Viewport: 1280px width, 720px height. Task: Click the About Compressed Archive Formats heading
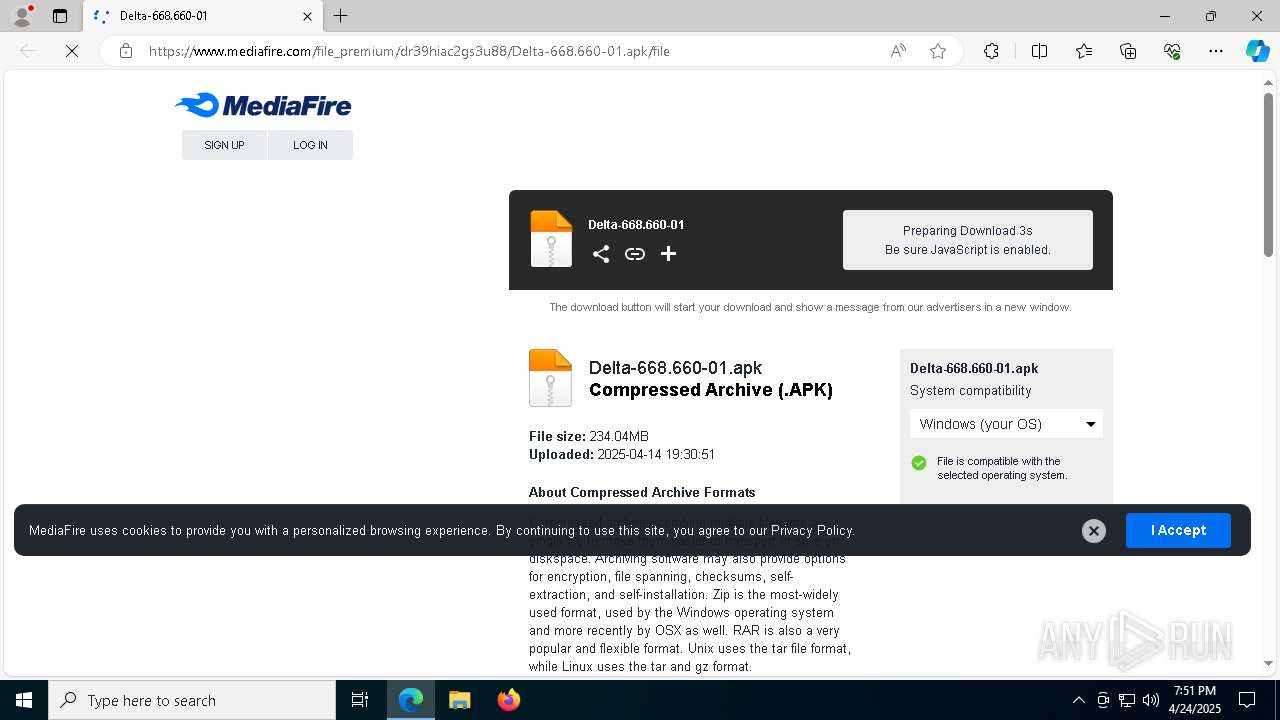(x=642, y=492)
